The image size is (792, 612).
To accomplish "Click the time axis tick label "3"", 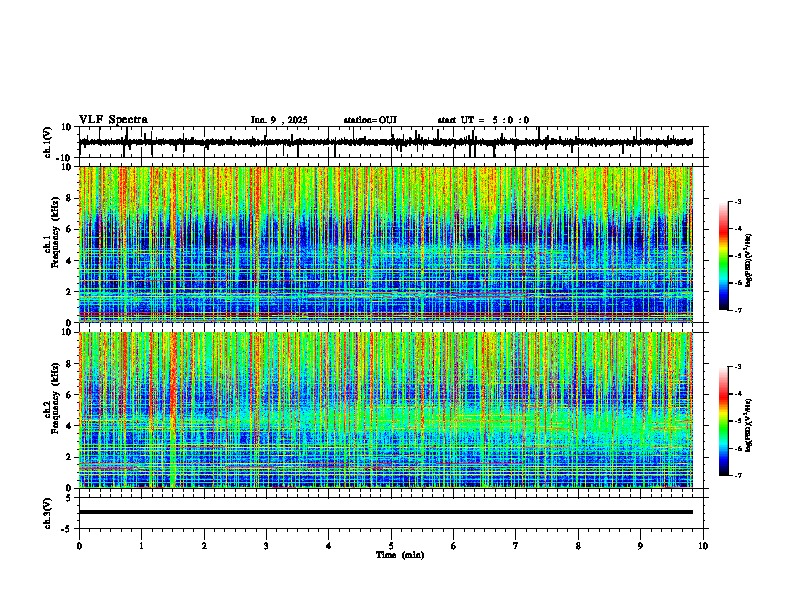I will [266, 546].
